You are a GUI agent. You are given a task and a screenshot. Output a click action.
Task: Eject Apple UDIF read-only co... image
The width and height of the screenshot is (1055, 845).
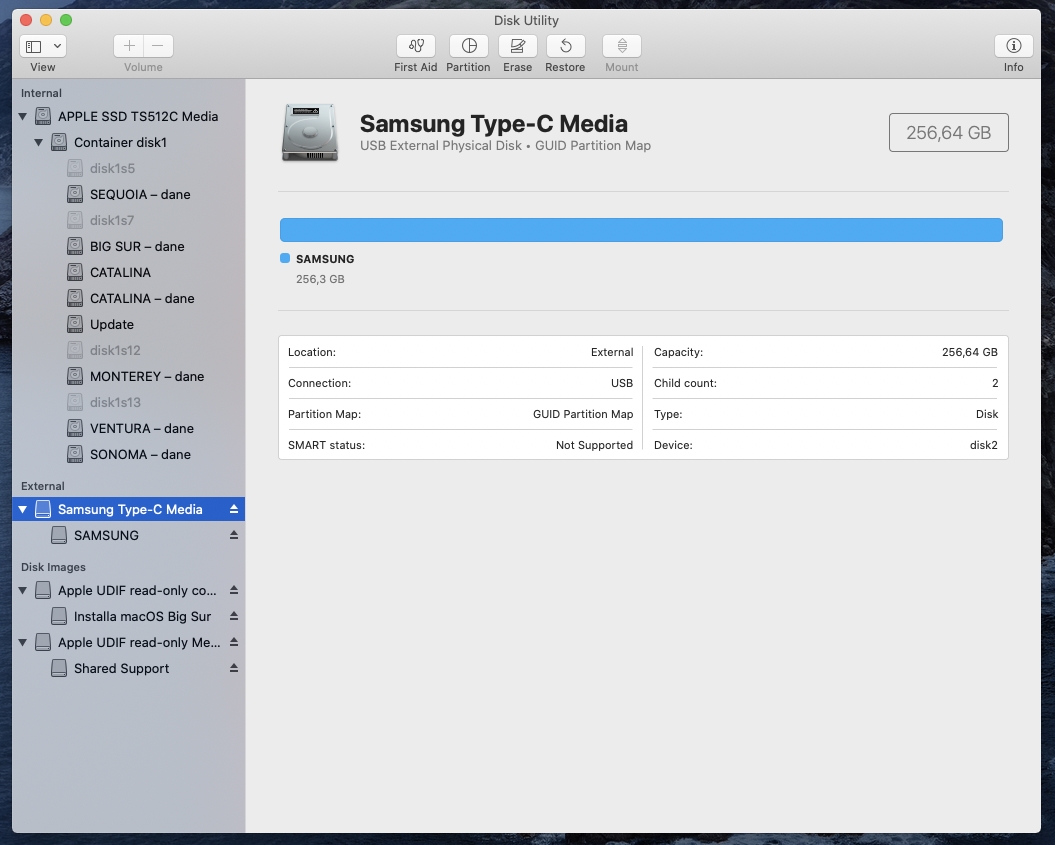click(x=234, y=591)
